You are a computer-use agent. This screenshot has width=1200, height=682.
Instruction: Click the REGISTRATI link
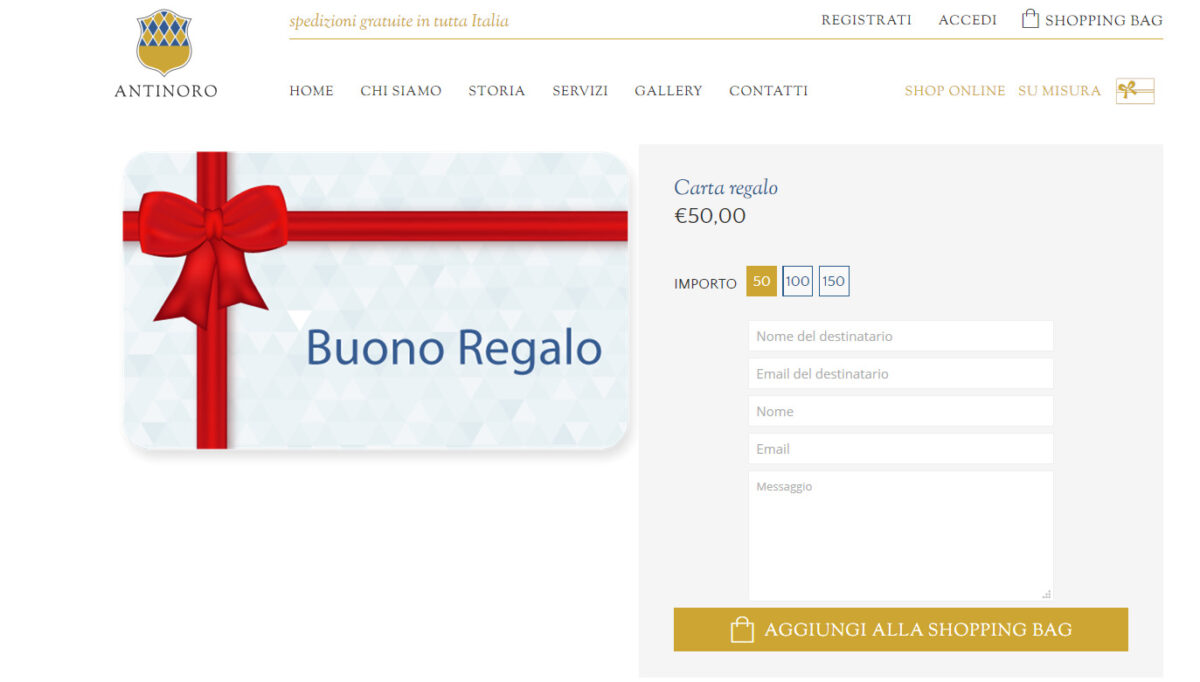tap(866, 20)
